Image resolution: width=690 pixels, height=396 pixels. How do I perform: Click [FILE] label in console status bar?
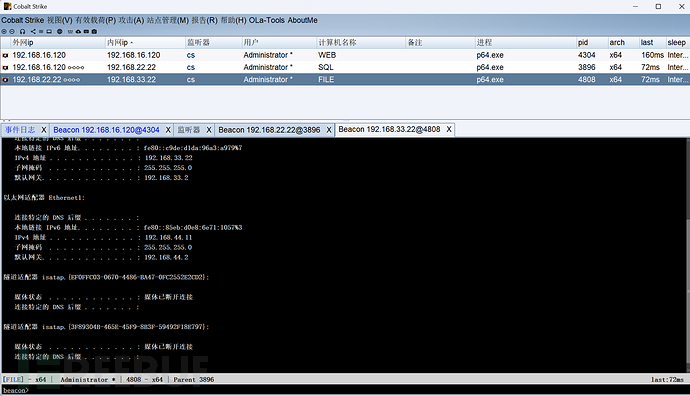(x=13, y=379)
